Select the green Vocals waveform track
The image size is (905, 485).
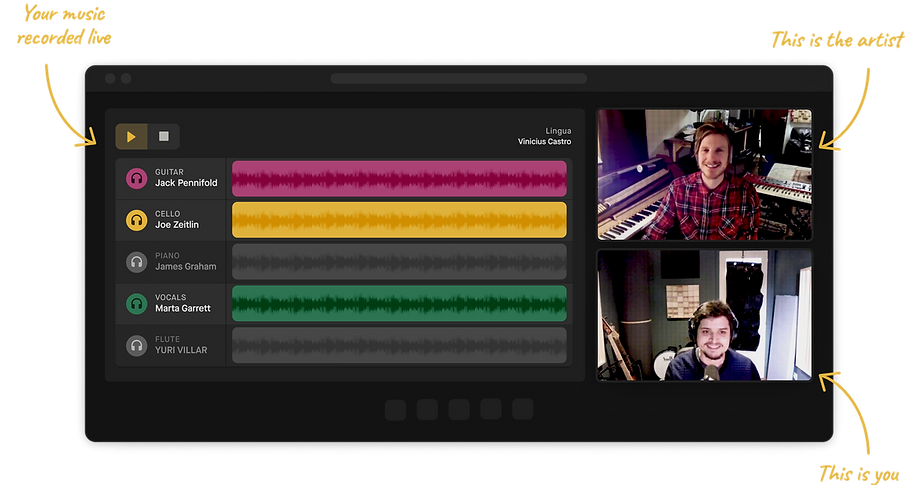pyautogui.click(x=399, y=304)
